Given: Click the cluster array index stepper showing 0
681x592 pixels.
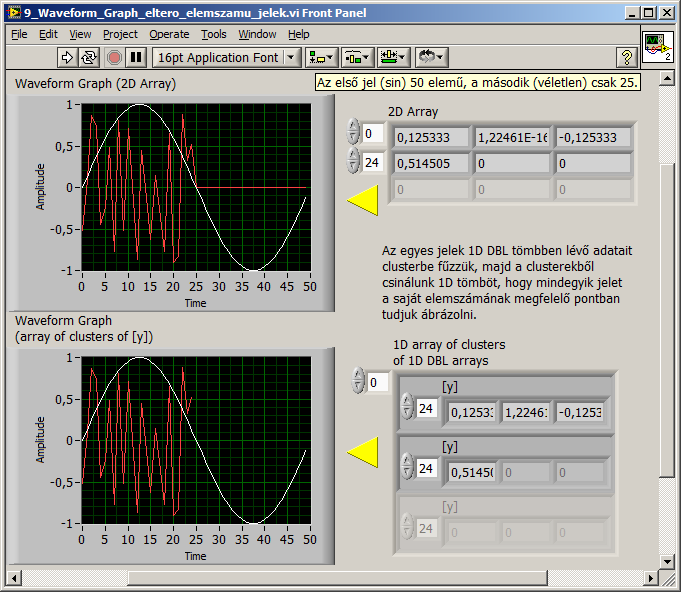Looking at the screenshot, I should point(358,380).
